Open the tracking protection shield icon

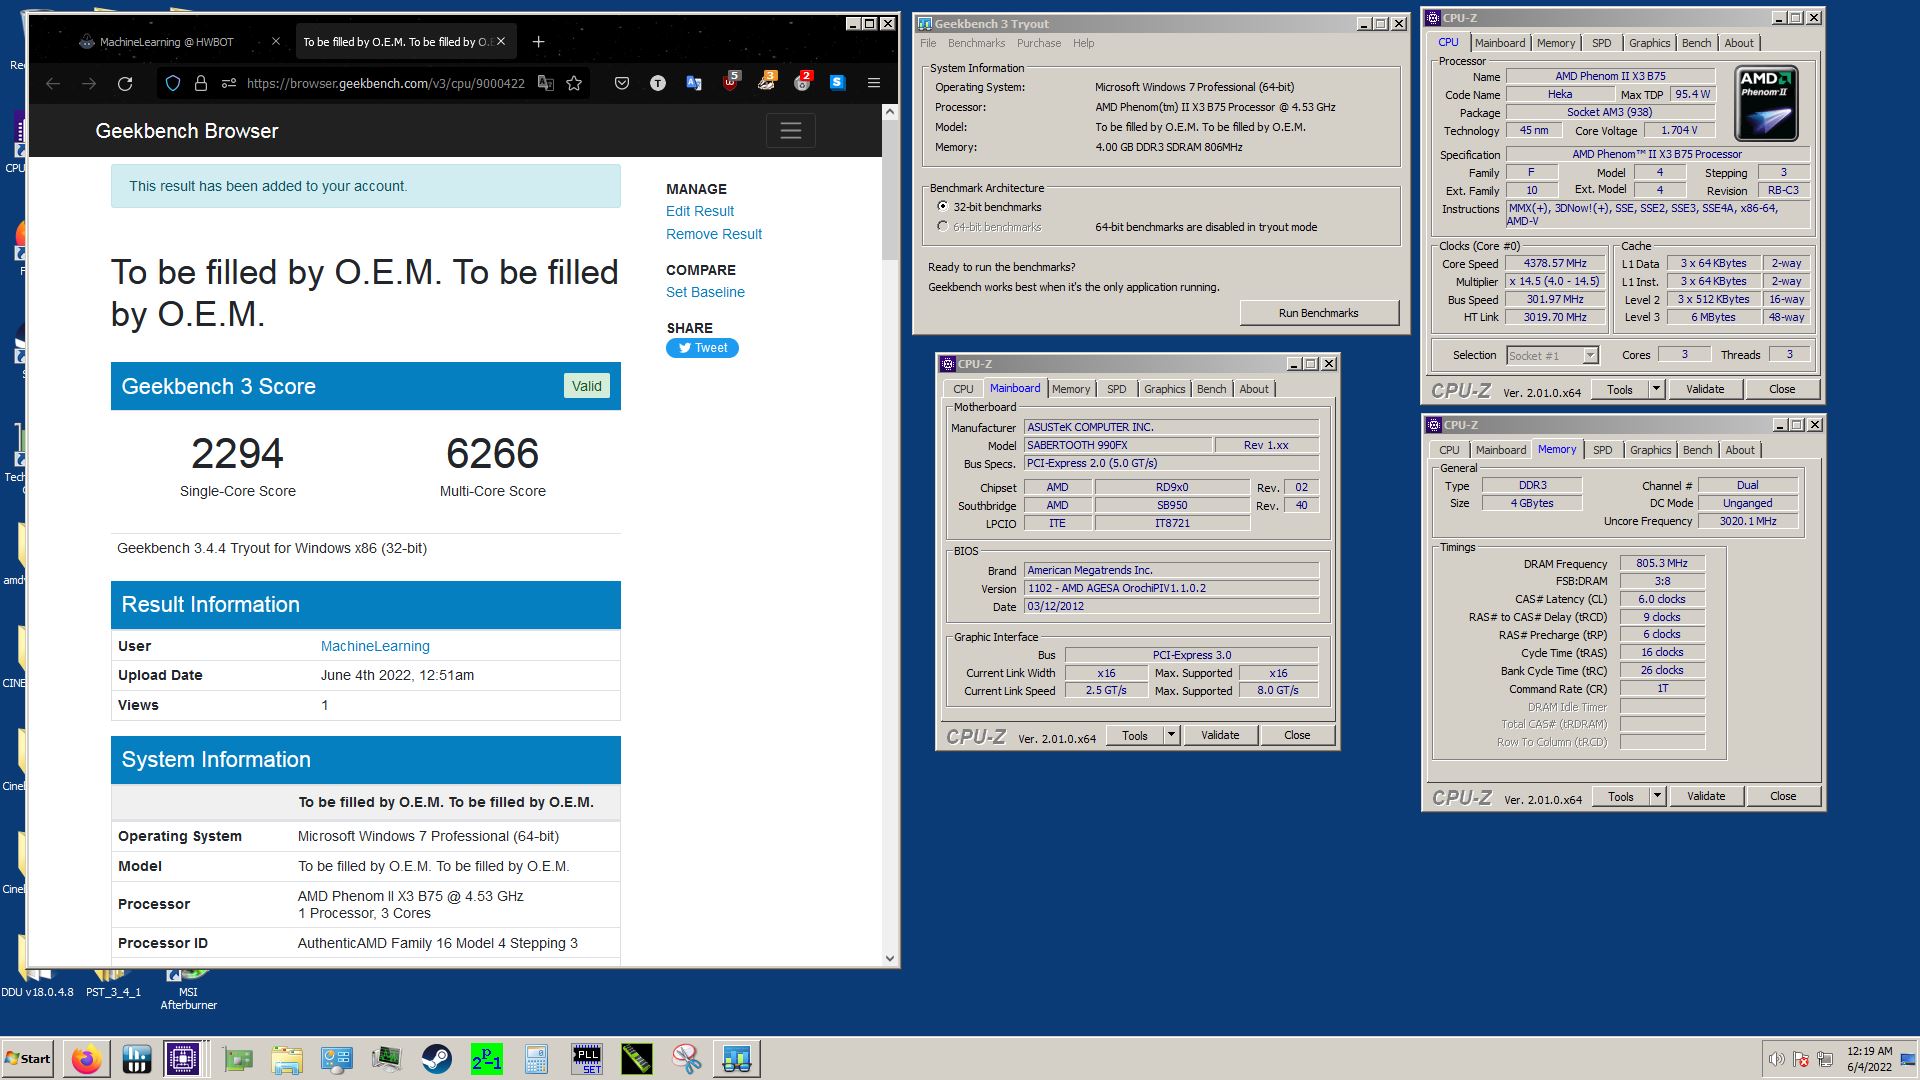tap(173, 84)
